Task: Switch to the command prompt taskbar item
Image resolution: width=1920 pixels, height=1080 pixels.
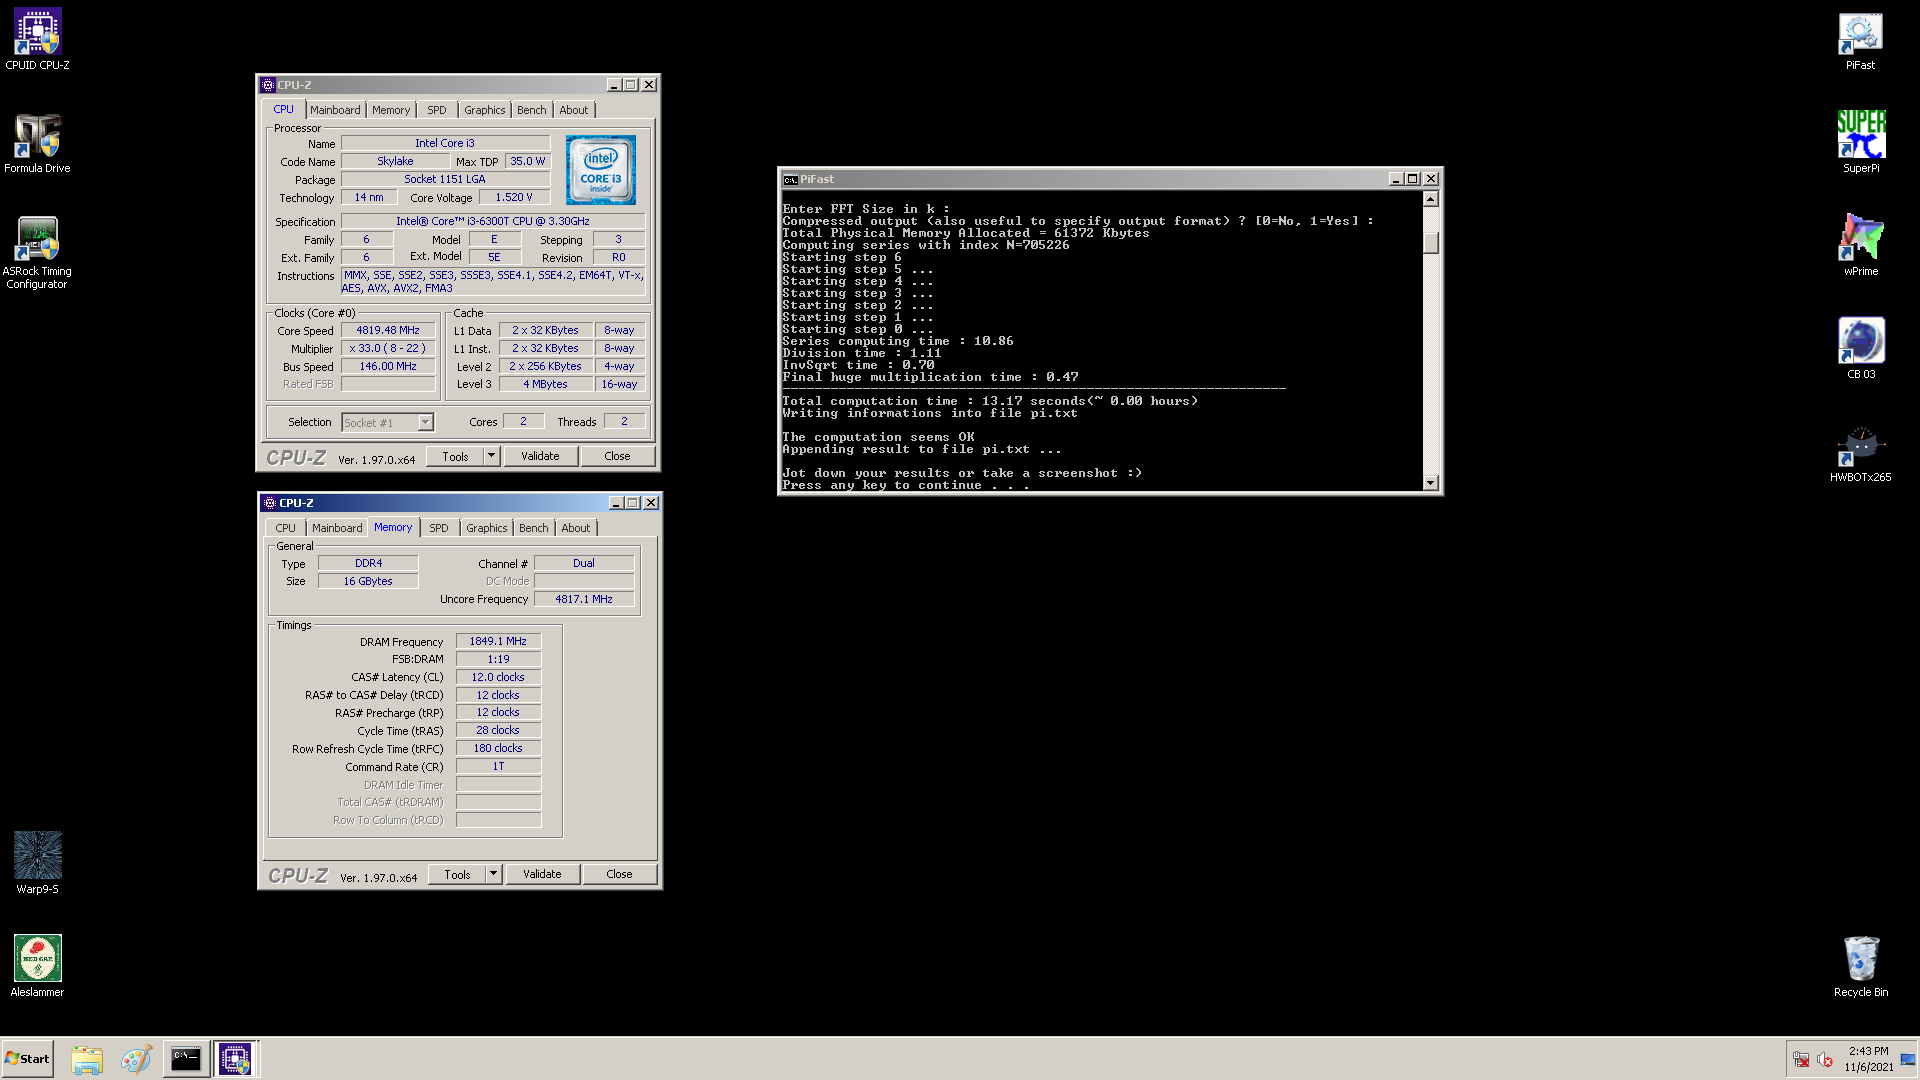Action: tap(186, 1059)
